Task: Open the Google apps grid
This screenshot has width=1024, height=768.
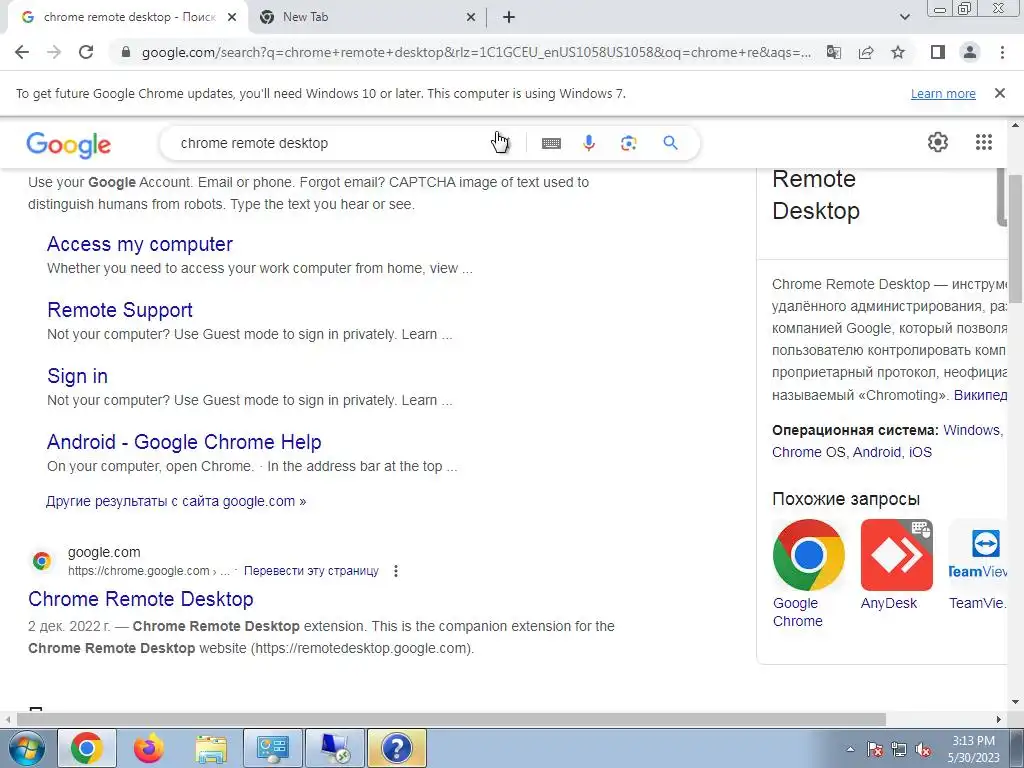Action: coord(984,142)
